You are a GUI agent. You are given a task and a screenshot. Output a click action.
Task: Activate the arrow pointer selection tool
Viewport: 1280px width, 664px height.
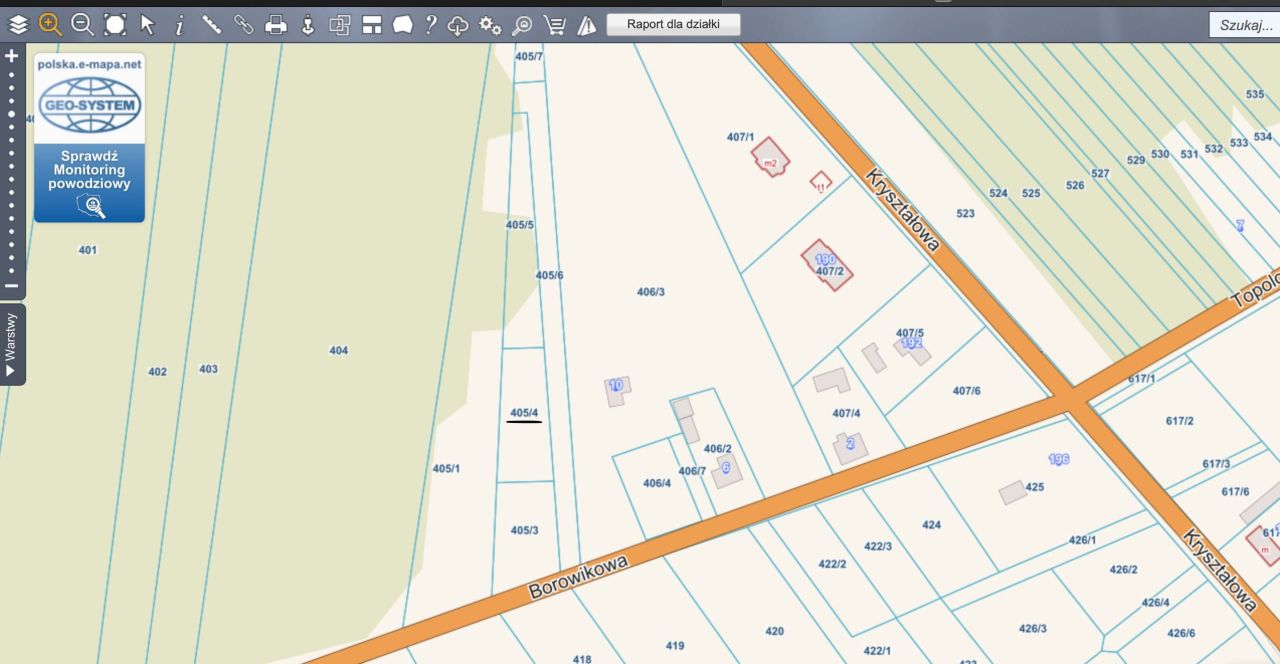click(148, 24)
